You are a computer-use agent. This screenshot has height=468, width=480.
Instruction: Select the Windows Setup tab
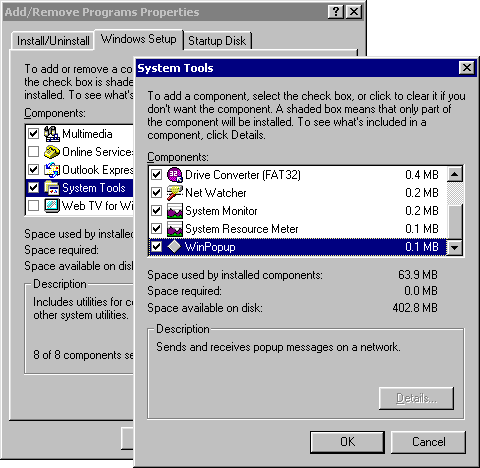[139, 39]
